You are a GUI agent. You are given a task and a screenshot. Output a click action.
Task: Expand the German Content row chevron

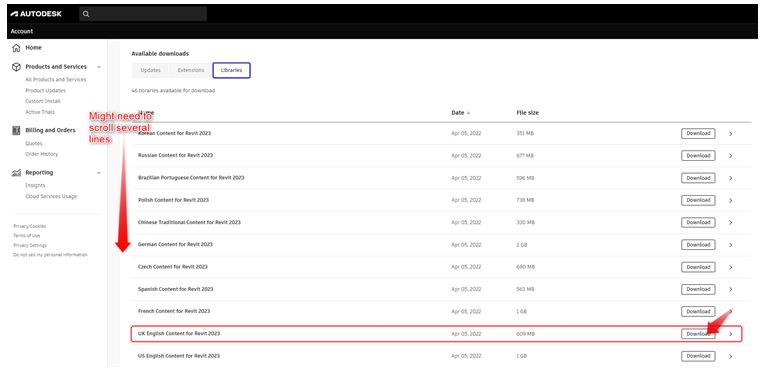[730, 245]
